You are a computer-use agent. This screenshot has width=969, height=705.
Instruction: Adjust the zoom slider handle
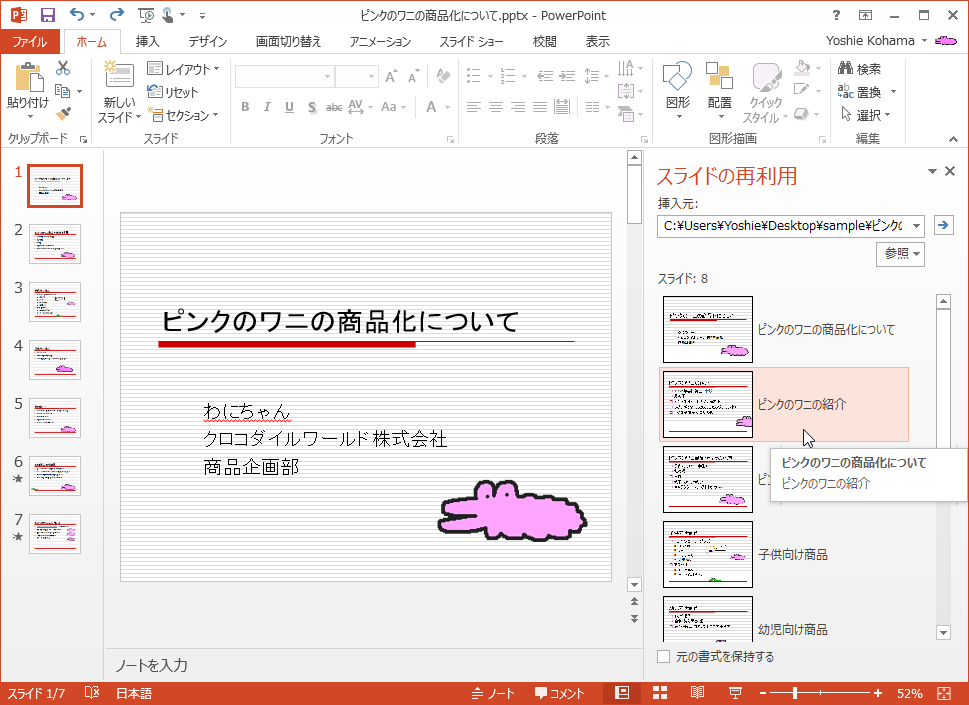click(795, 693)
